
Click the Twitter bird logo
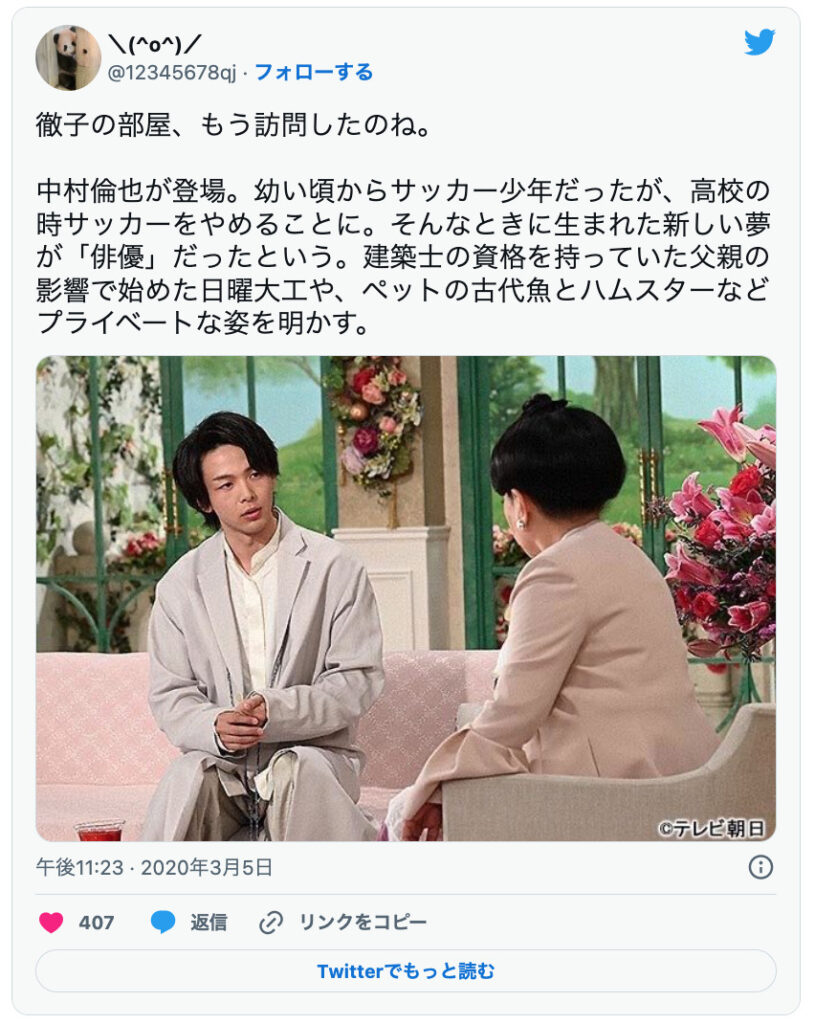759,42
